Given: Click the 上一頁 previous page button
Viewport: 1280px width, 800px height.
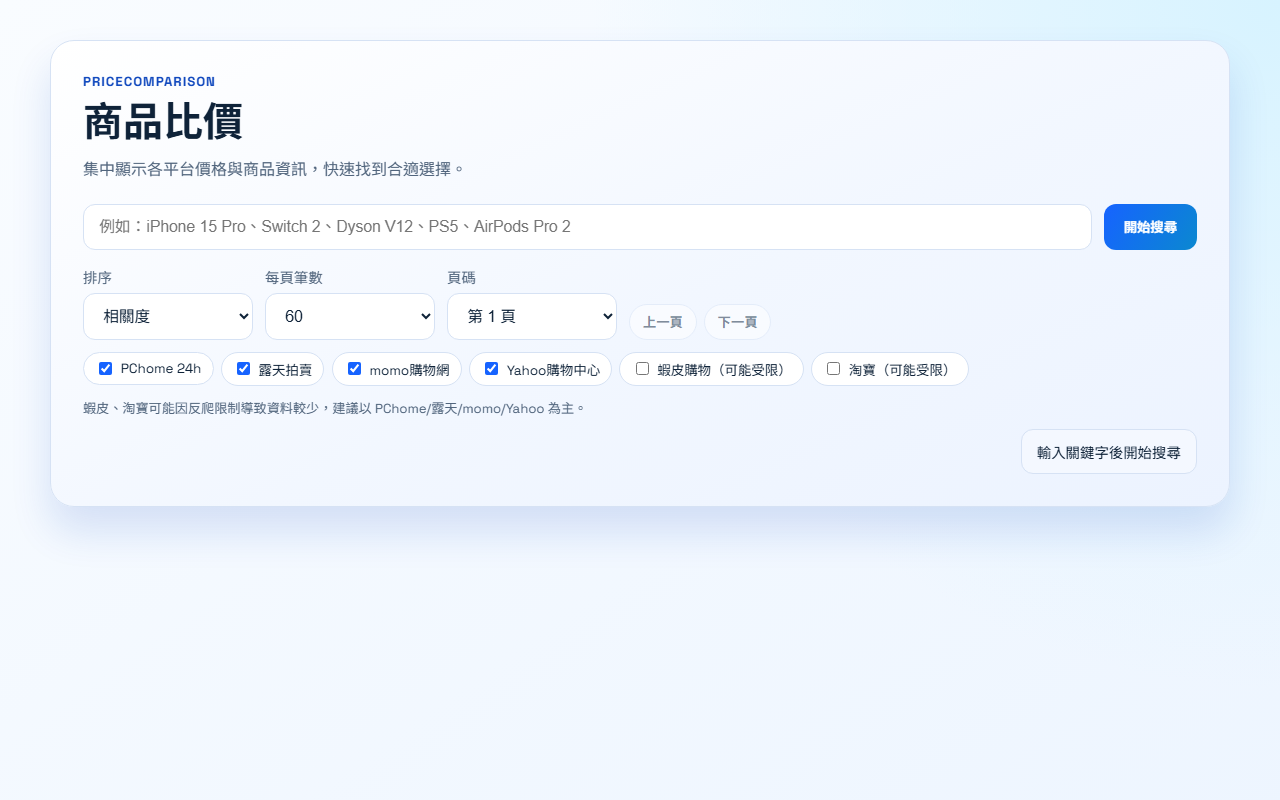Looking at the screenshot, I should tap(663, 322).
